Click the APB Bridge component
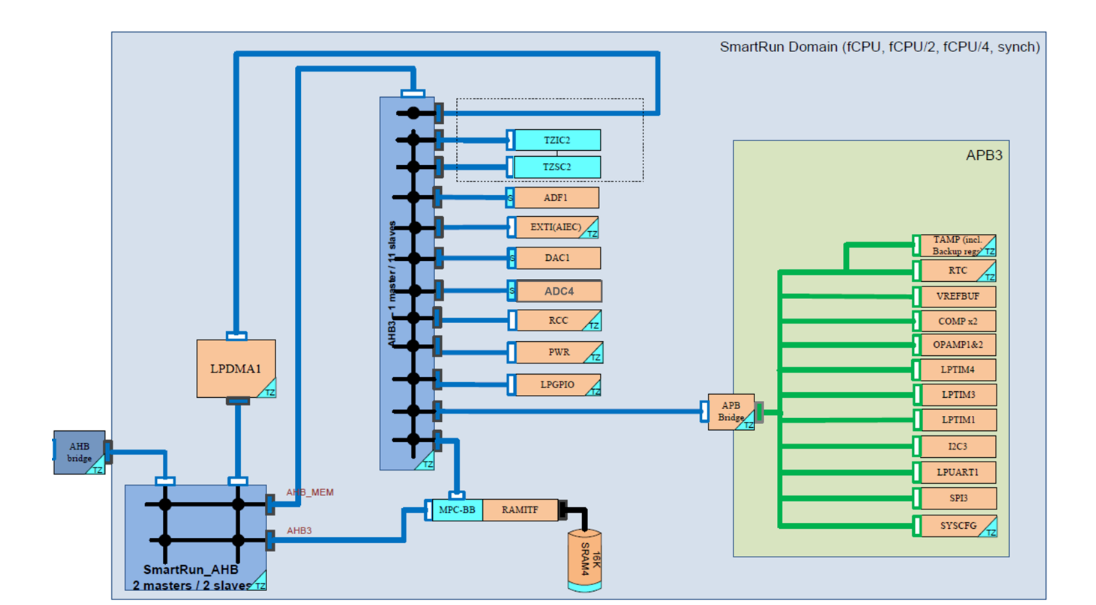This screenshot has width=1096, height=605. [x=730, y=411]
